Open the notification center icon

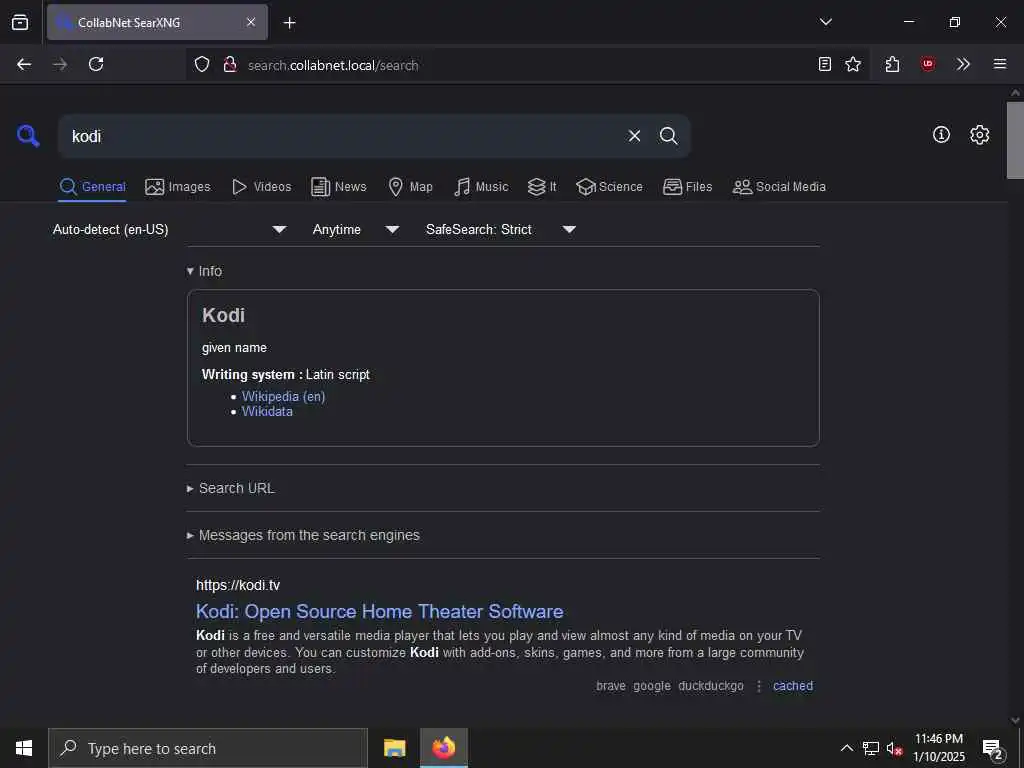point(993,749)
